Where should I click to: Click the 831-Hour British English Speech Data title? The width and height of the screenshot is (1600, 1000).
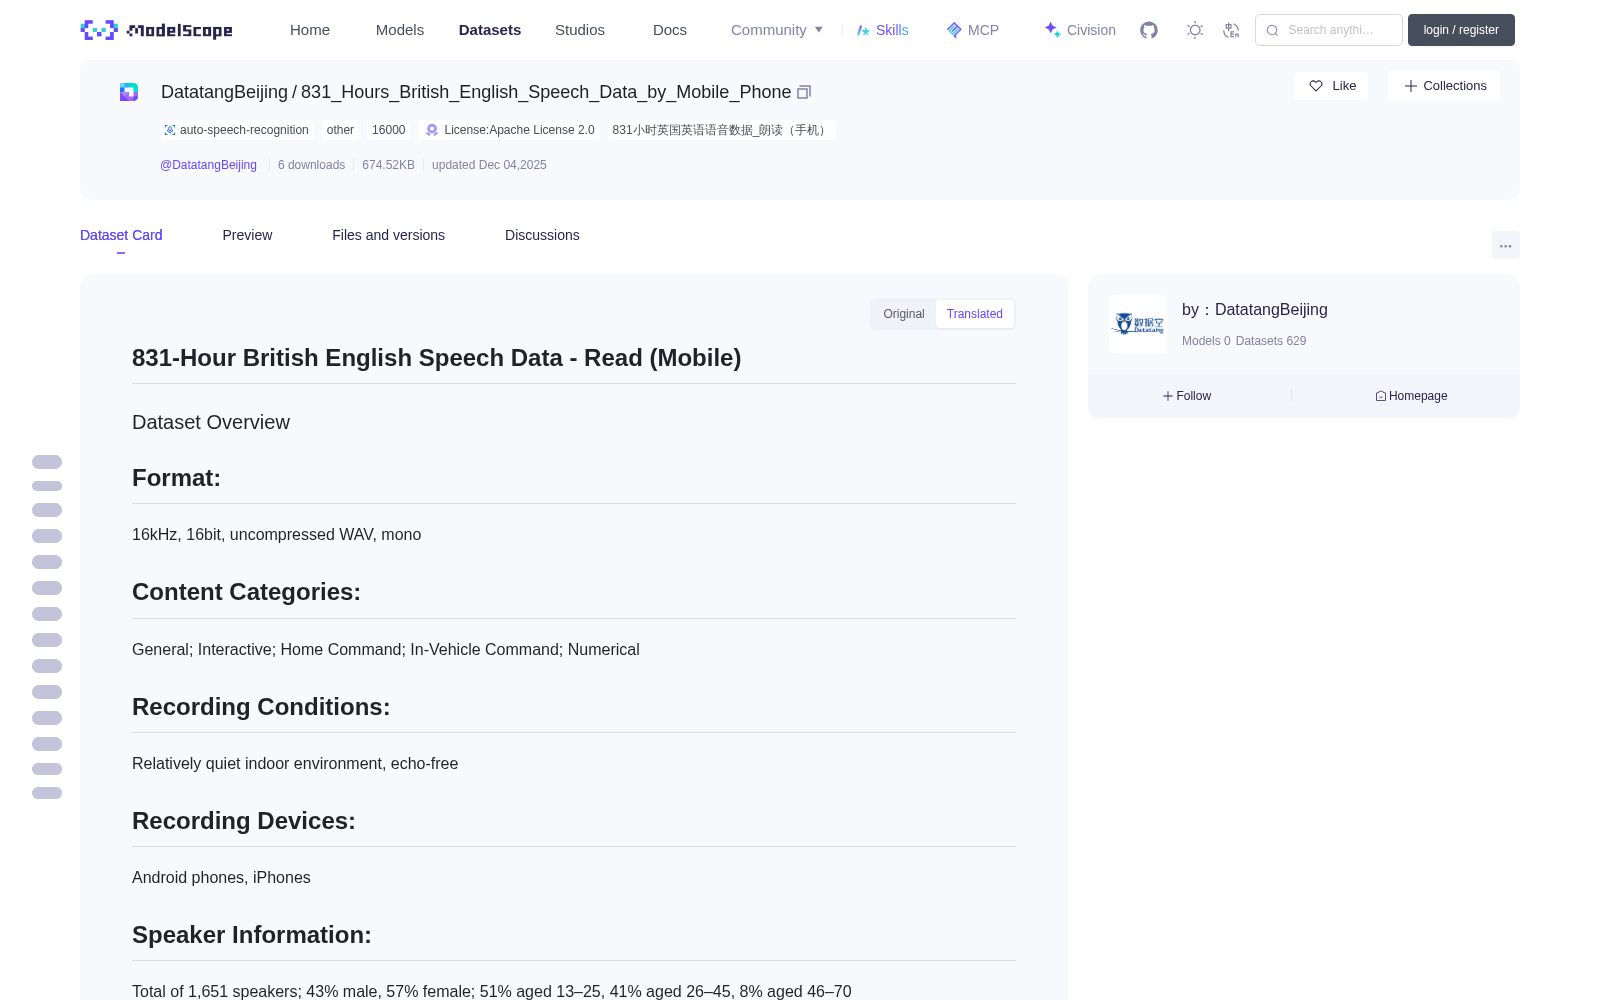tap(436, 358)
